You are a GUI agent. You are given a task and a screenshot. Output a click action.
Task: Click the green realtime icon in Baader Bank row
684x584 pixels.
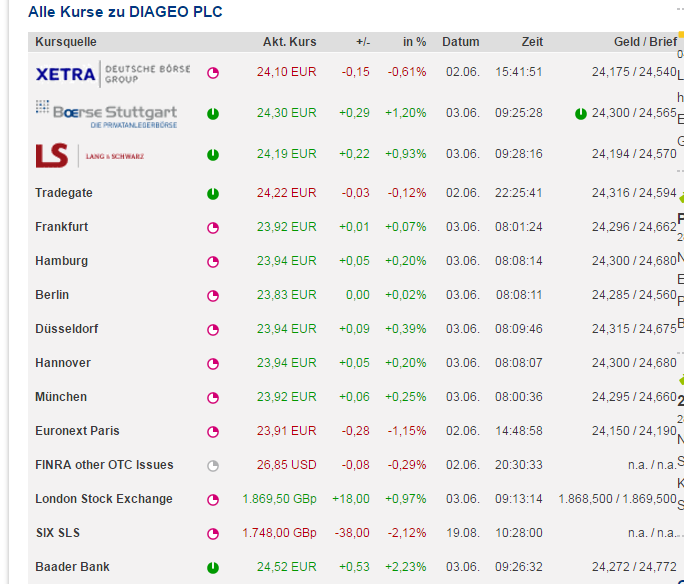213,568
